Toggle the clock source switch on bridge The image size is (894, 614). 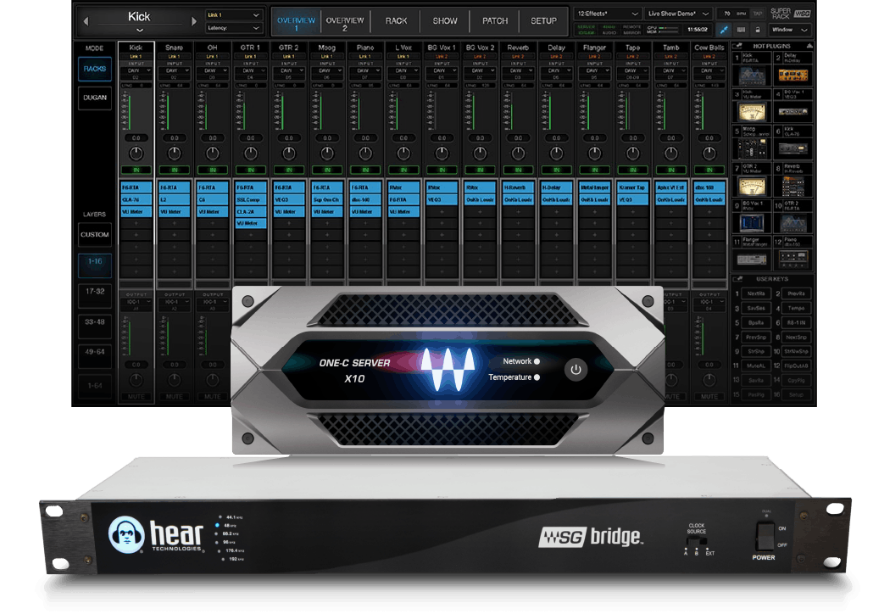pyautogui.click(x=697, y=541)
